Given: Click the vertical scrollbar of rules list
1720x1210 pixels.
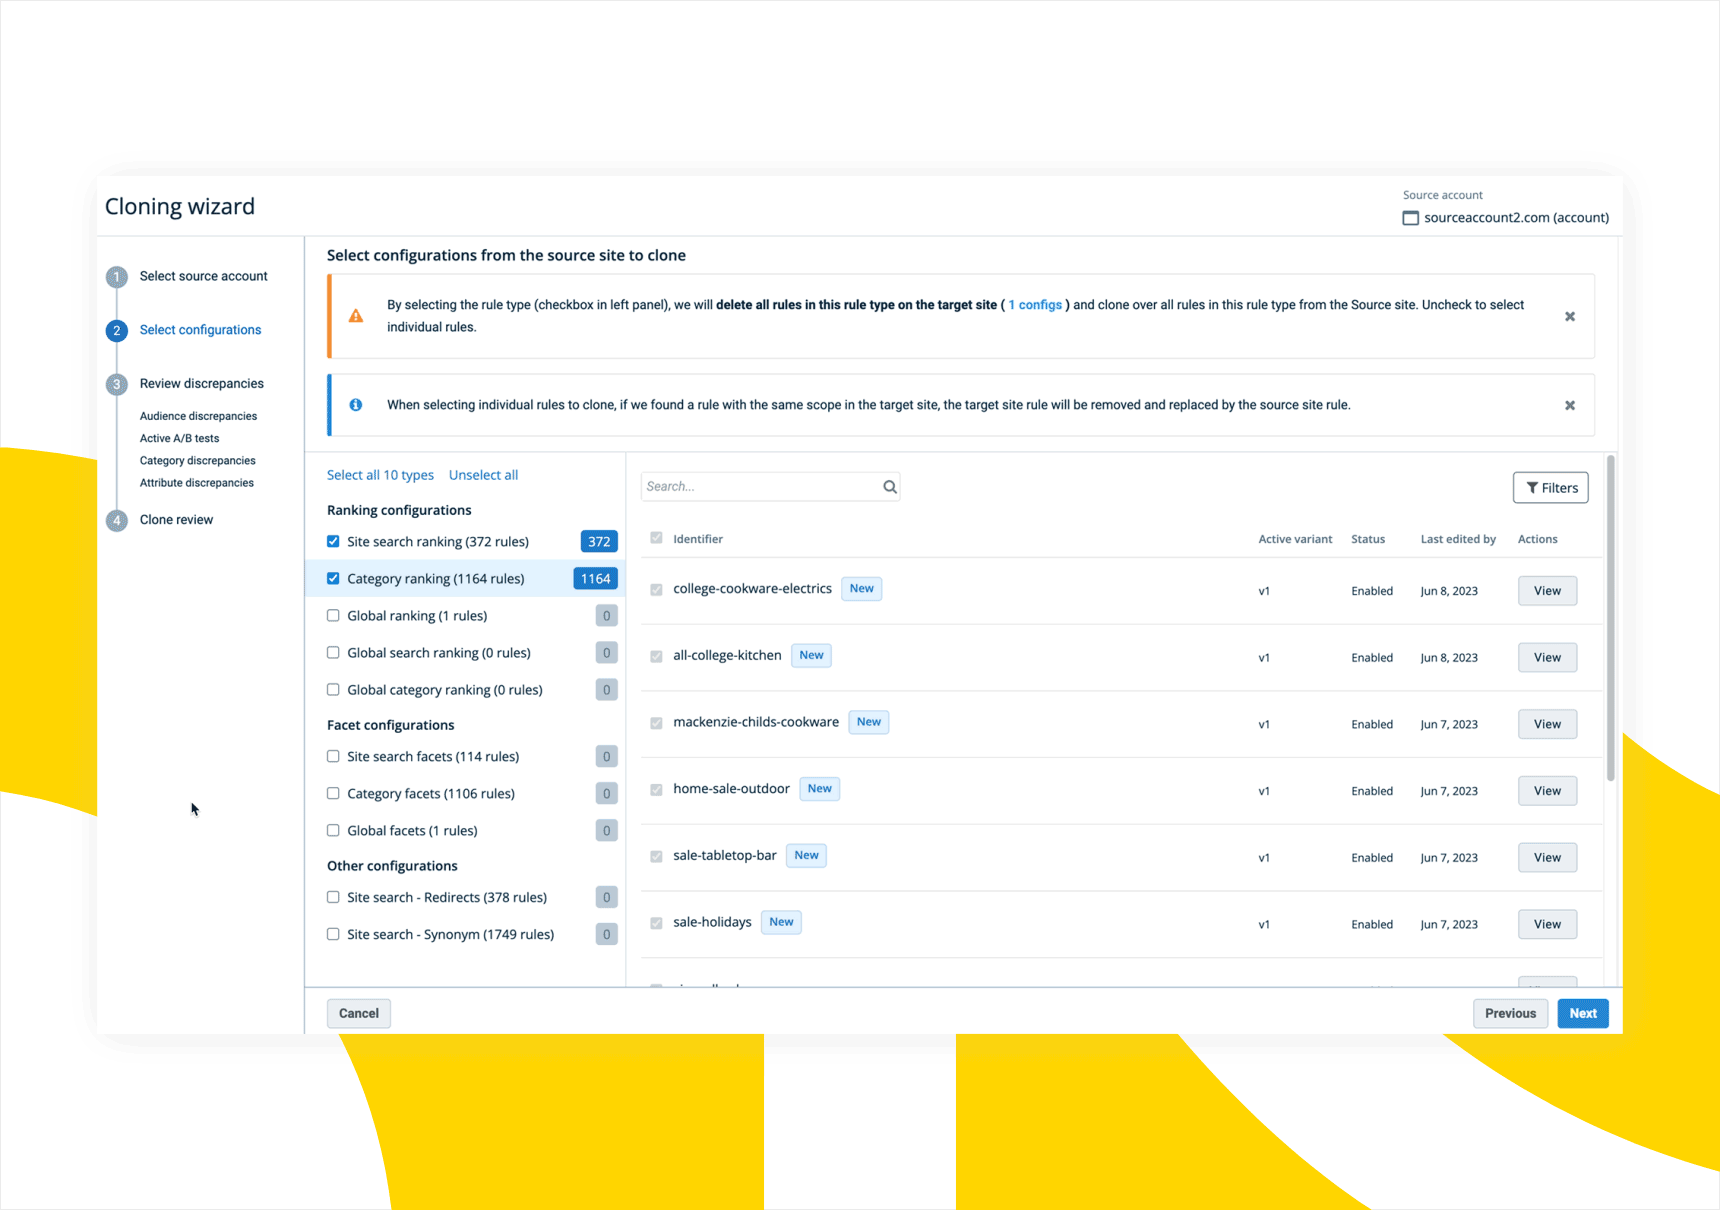Looking at the screenshot, I should point(1610,620).
